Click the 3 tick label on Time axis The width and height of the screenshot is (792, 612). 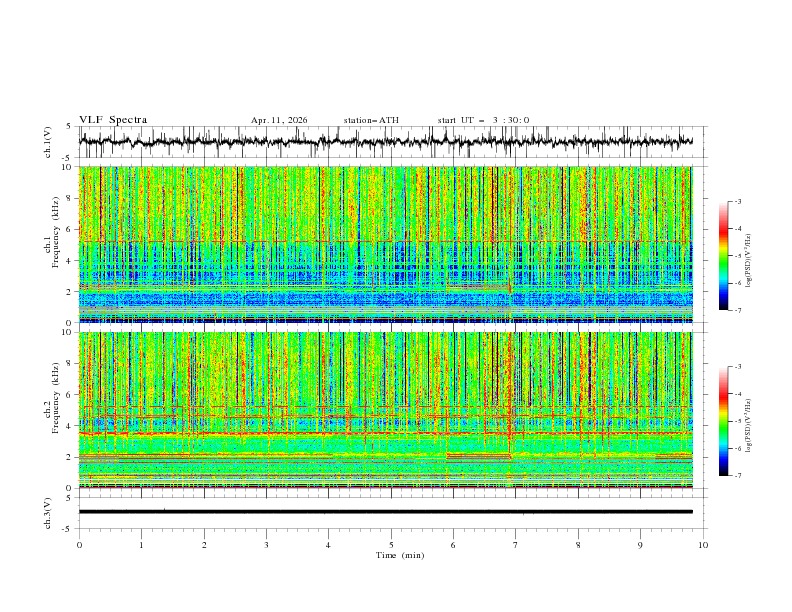266,545
